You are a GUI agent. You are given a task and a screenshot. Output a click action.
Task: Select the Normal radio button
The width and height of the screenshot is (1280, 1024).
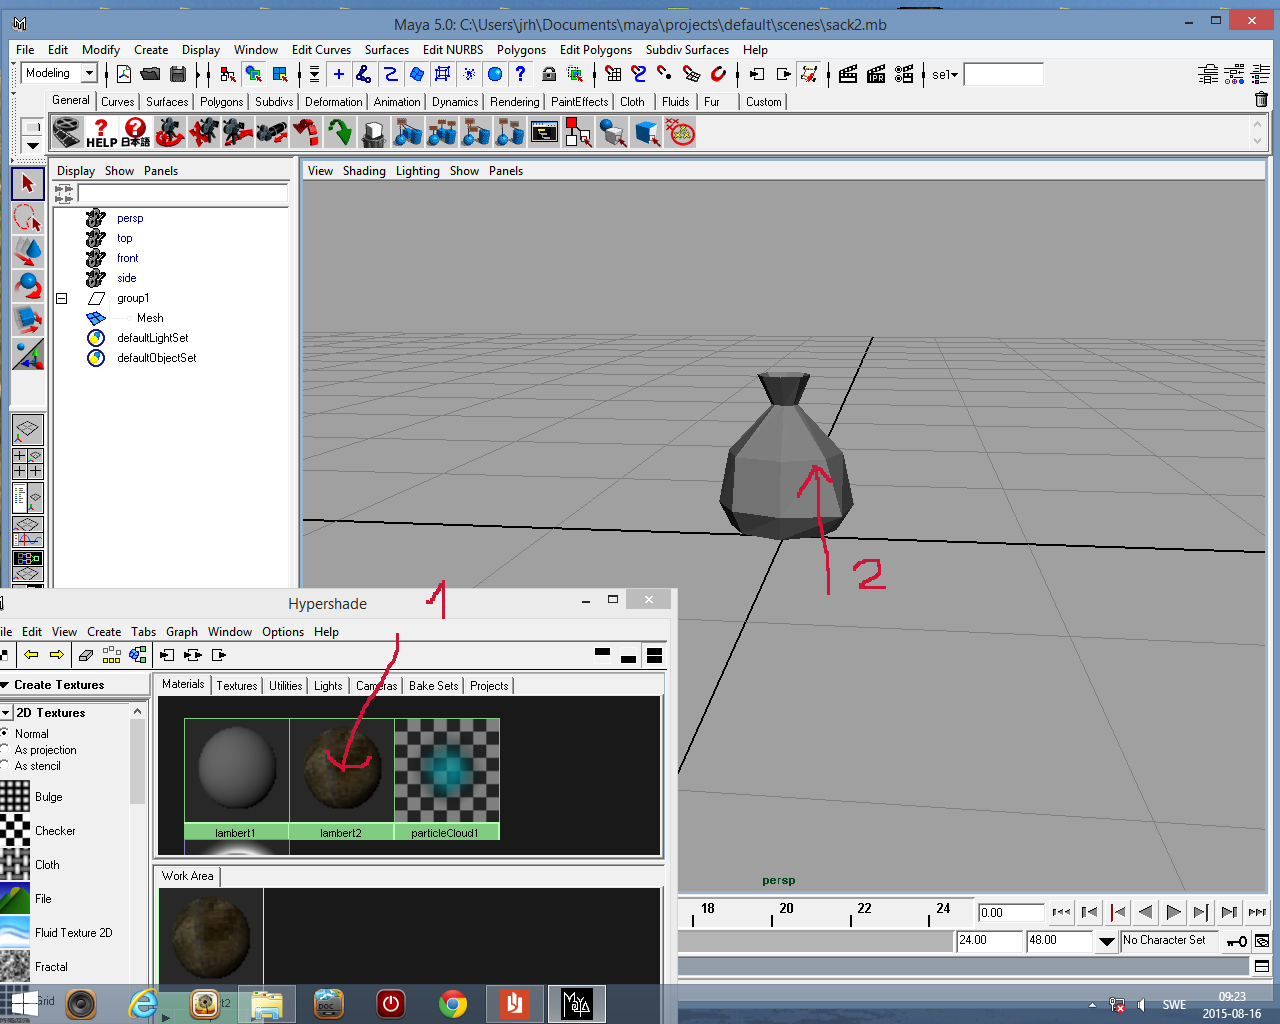[4, 733]
